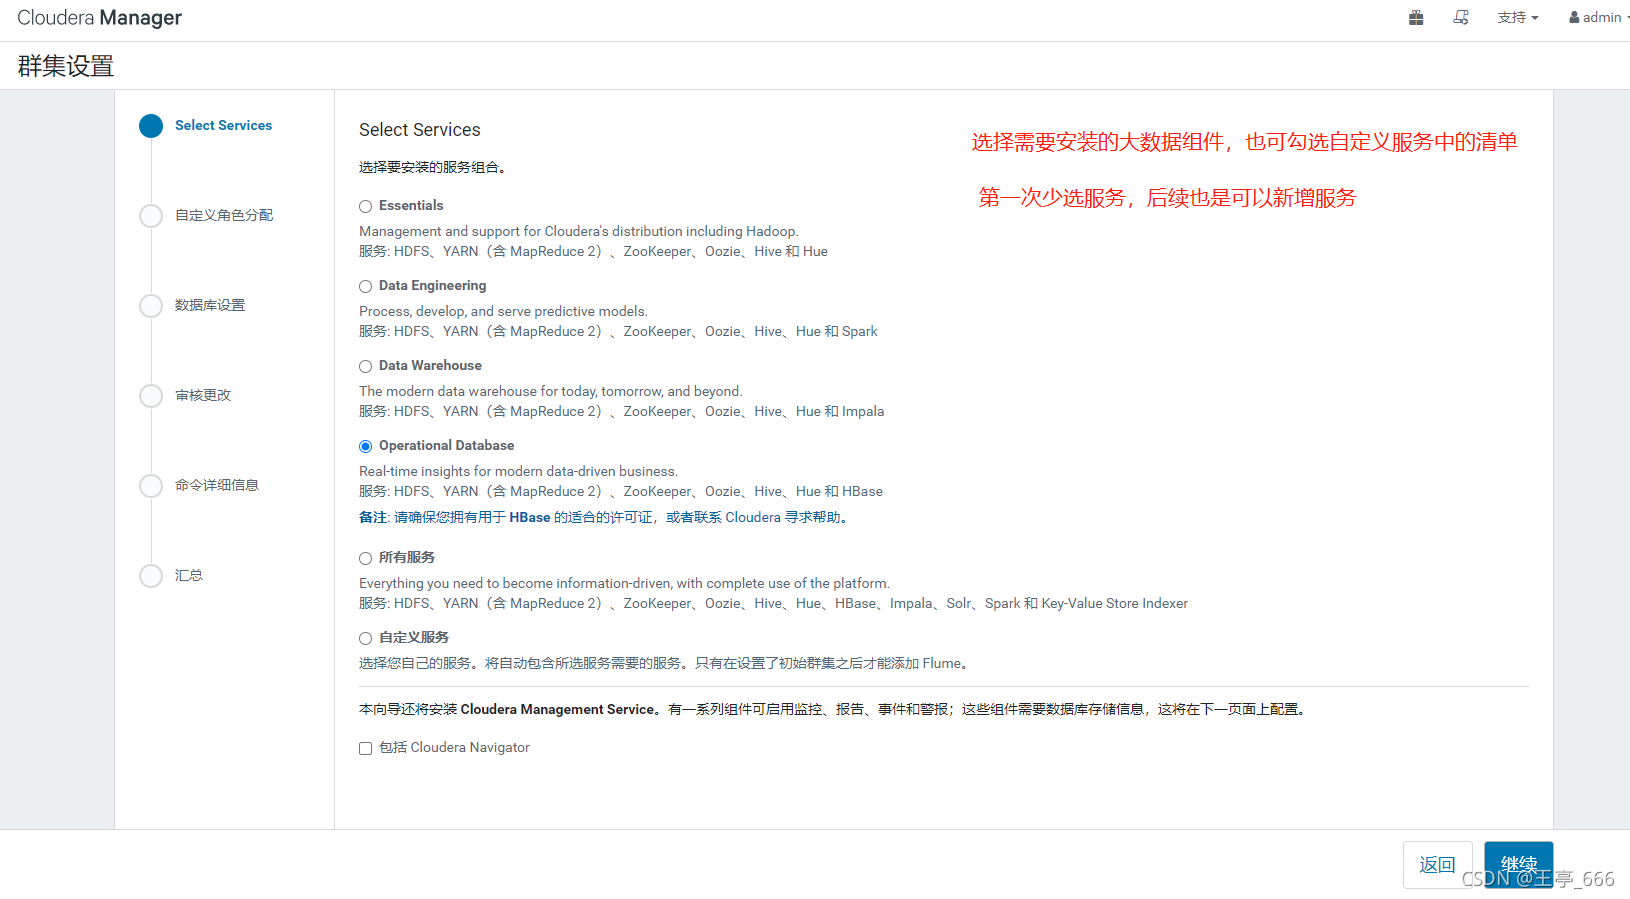Image resolution: width=1630 pixels, height=899 pixels.
Task: Click the services list ending 'Hue 和 Spark'
Action: click(x=618, y=331)
